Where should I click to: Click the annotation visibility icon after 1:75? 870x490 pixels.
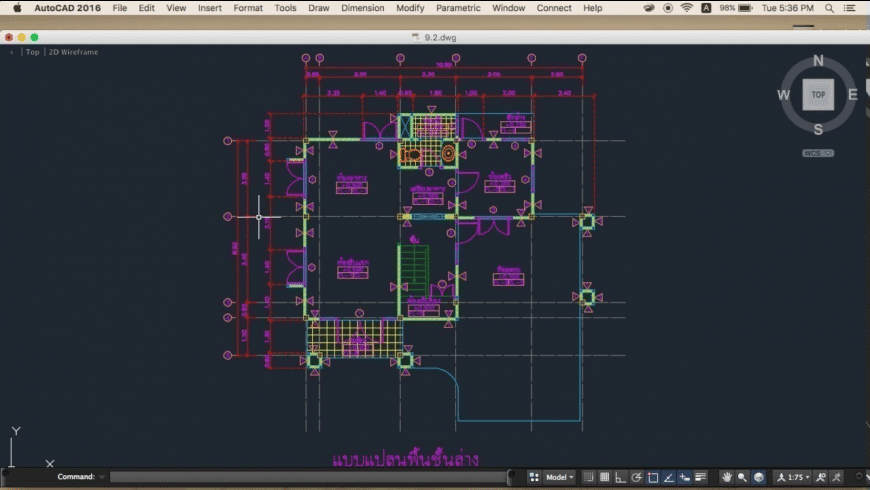(x=820, y=478)
